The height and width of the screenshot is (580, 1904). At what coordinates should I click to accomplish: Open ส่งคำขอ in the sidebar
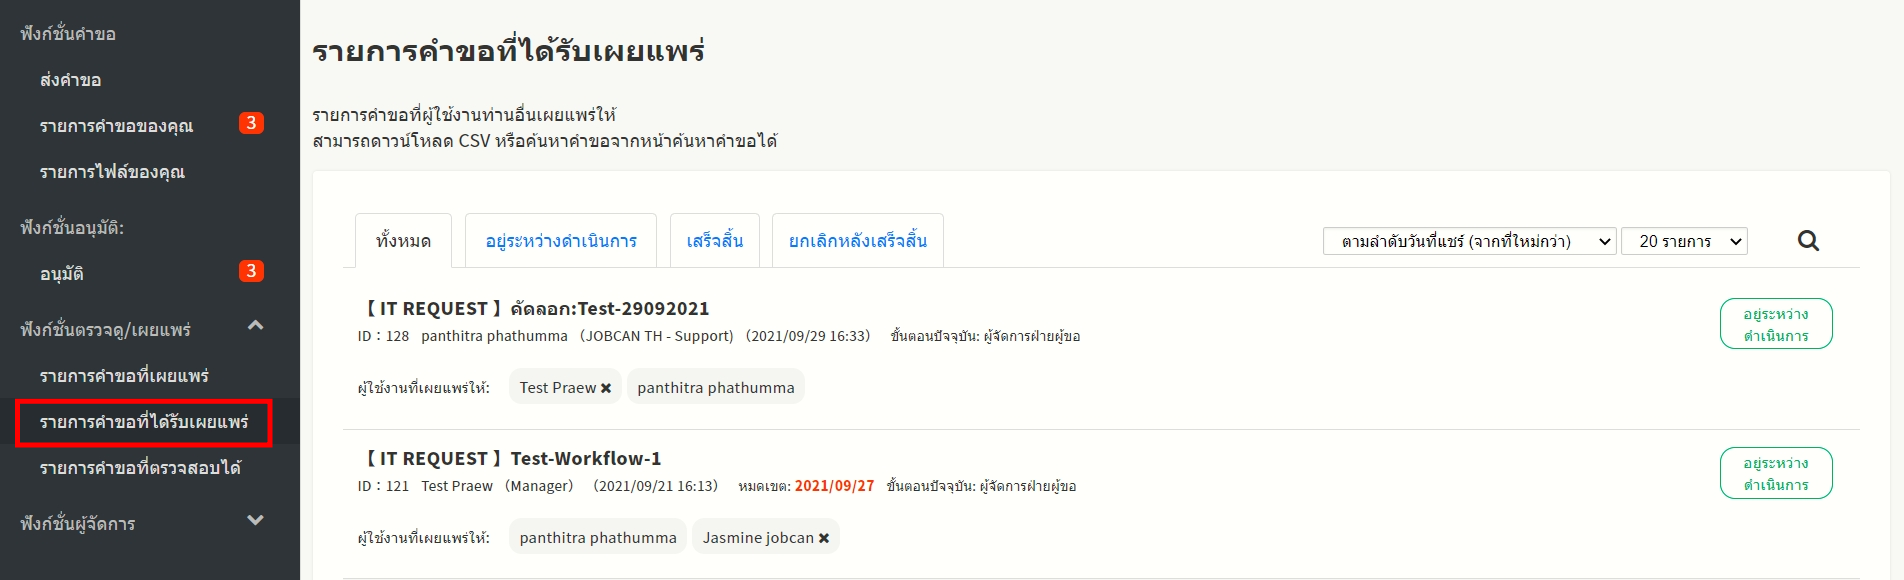(70, 80)
